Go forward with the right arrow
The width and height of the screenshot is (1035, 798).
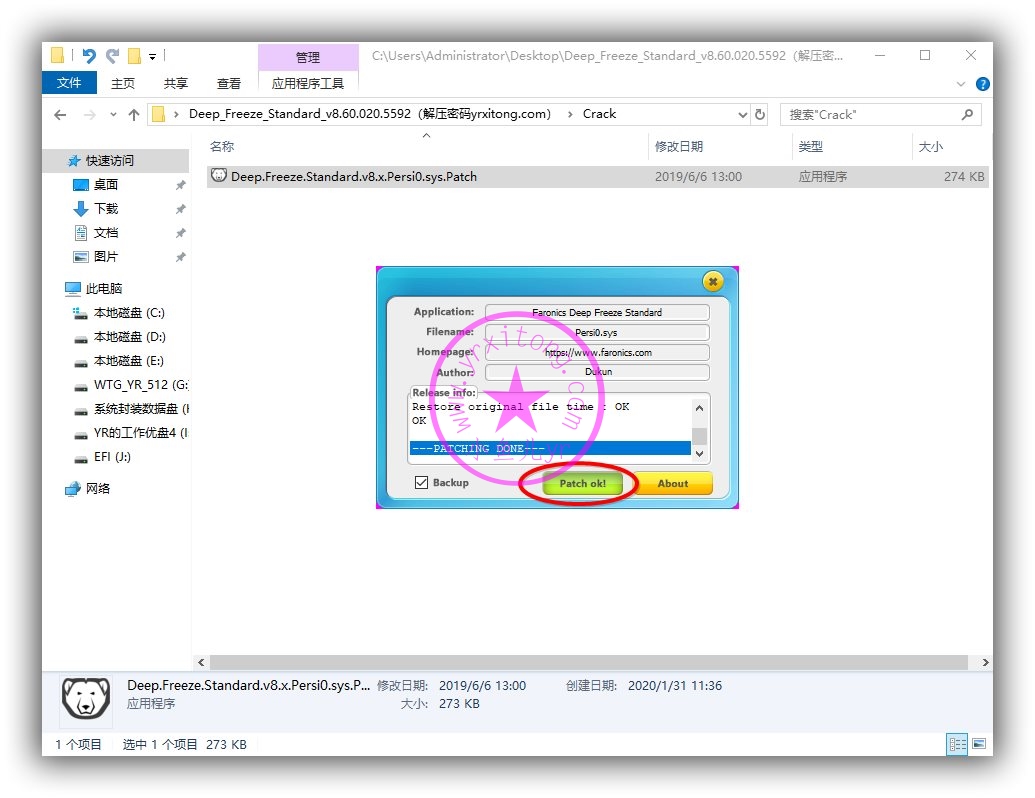90,115
